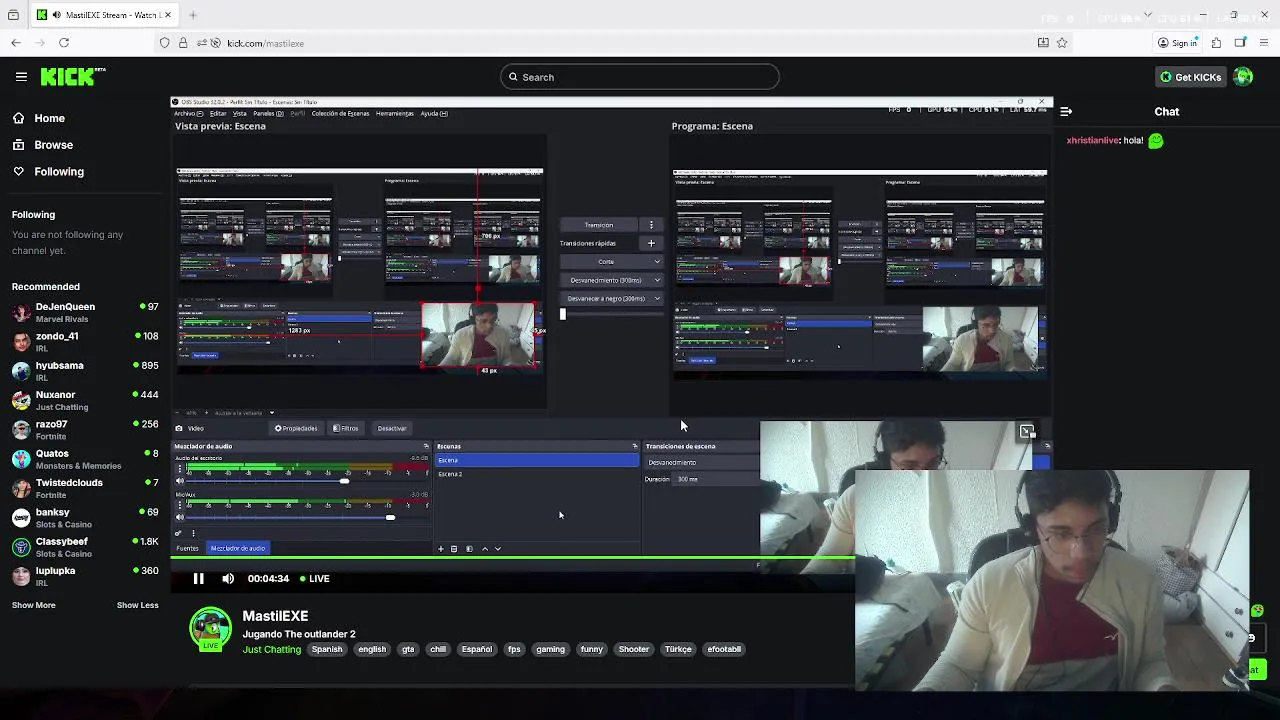Viewport: 1280px width, 720px height.
Task: Select the MastilEXE Stream browser tab
Action: (x=103, y=15)
